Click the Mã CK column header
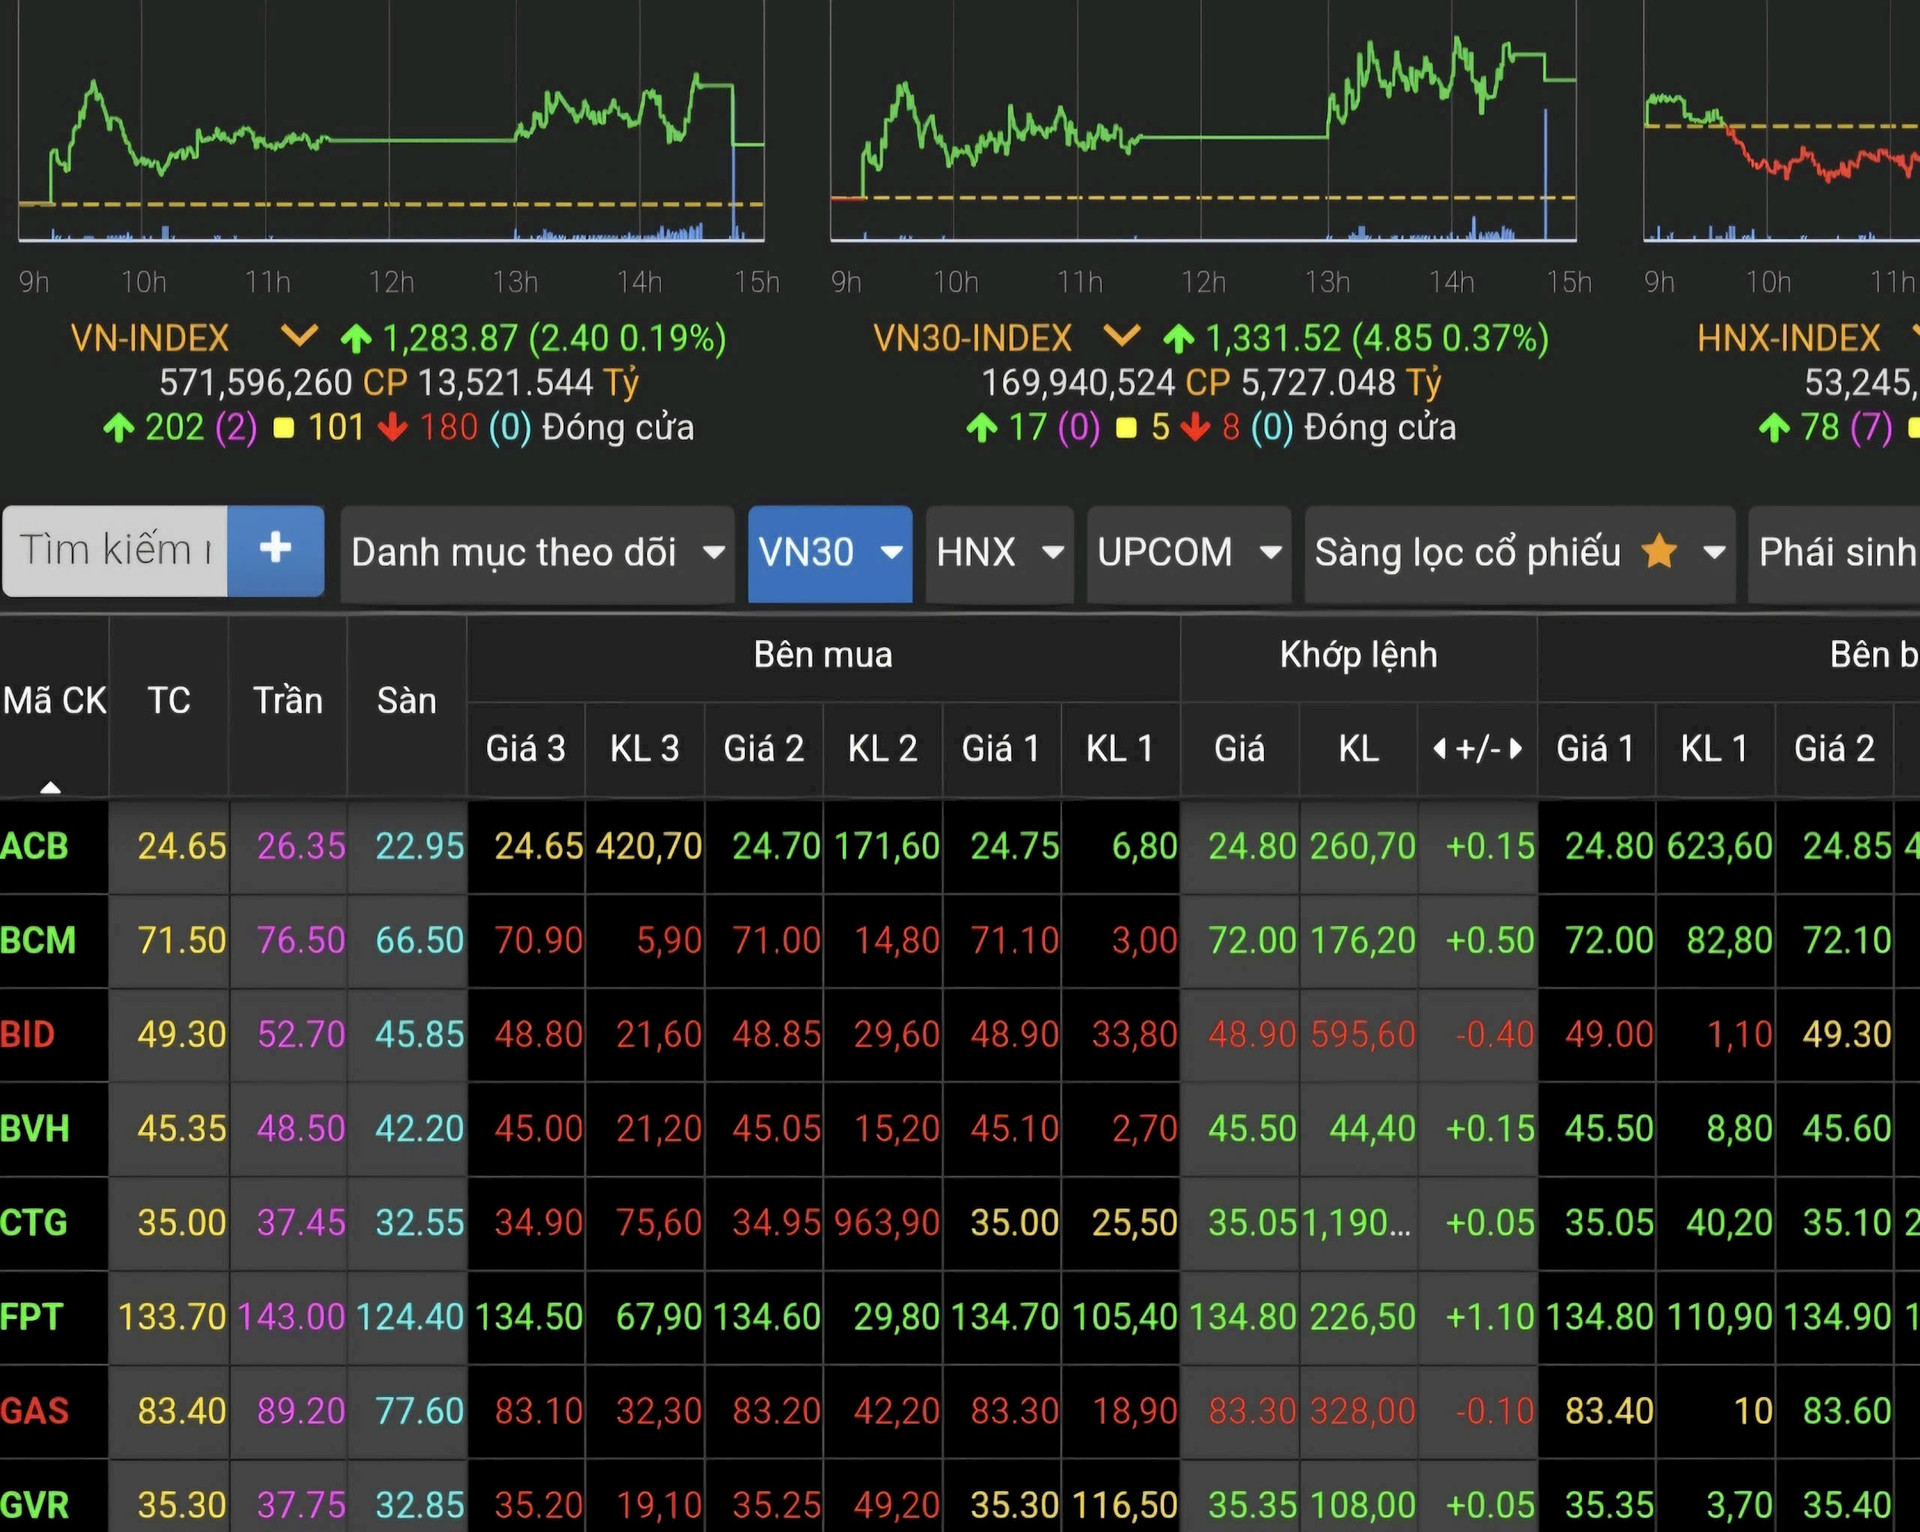This screenshot has width=1920, height=1532. tap(54, 700)
